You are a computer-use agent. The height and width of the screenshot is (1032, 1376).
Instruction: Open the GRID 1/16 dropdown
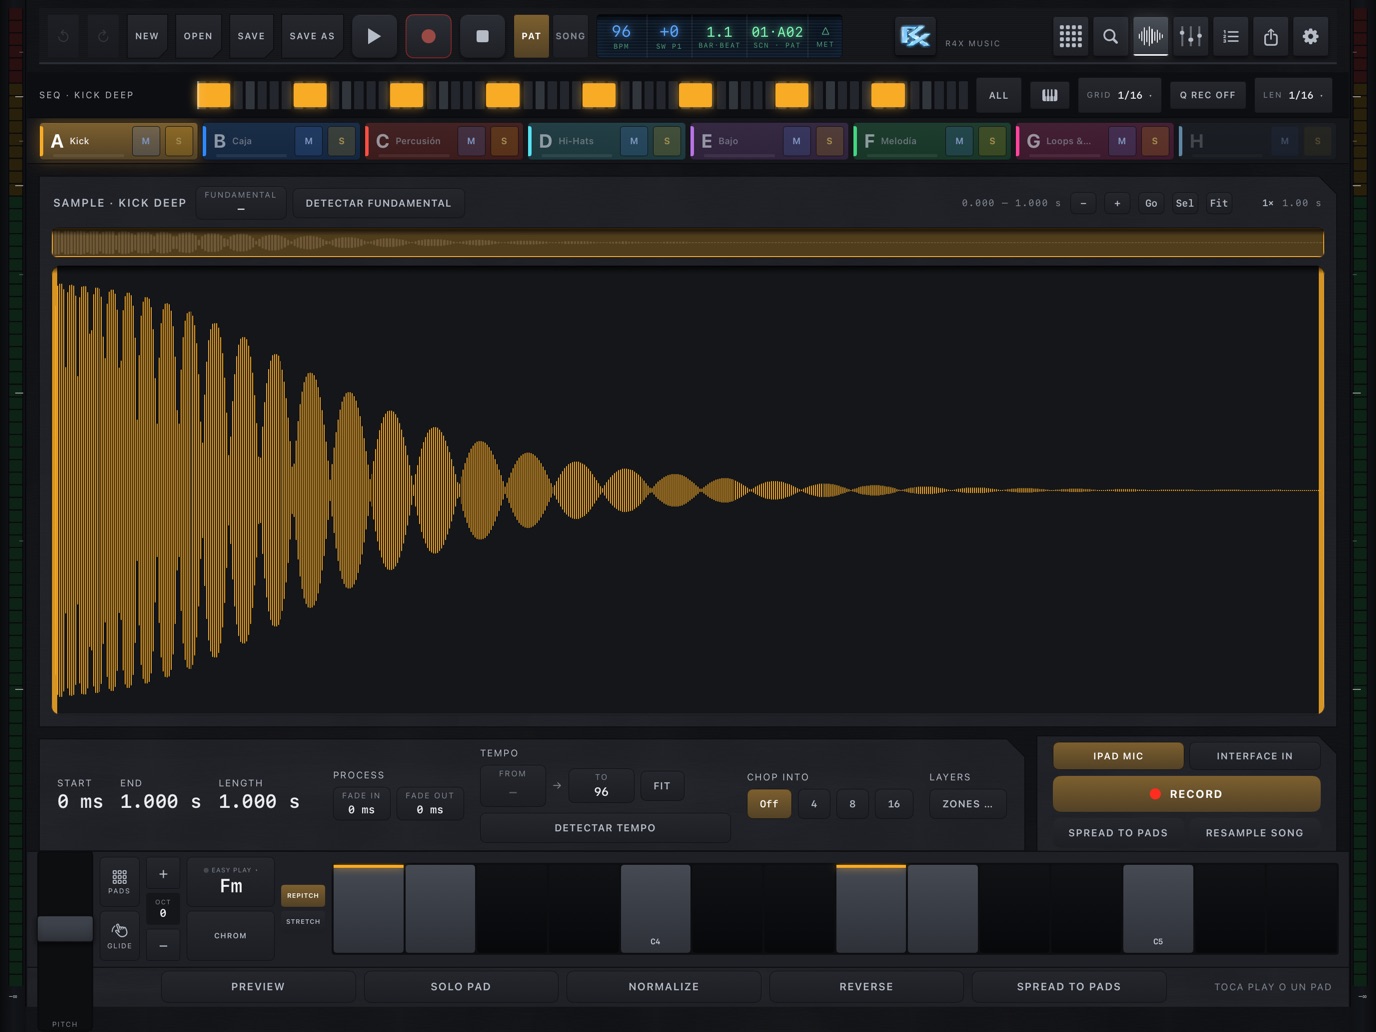tap(1120, 95)
